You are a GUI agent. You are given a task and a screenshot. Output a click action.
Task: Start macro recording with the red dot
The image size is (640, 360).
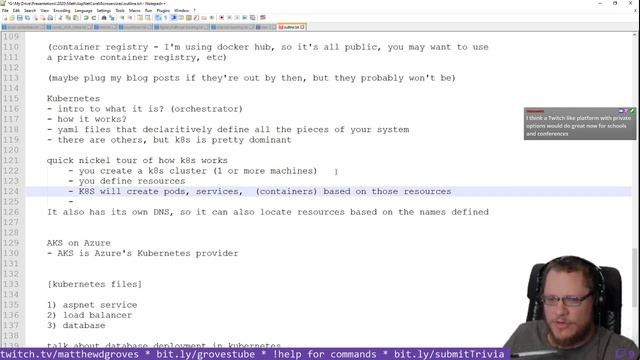pyautogui.click(x=222, y=18)
